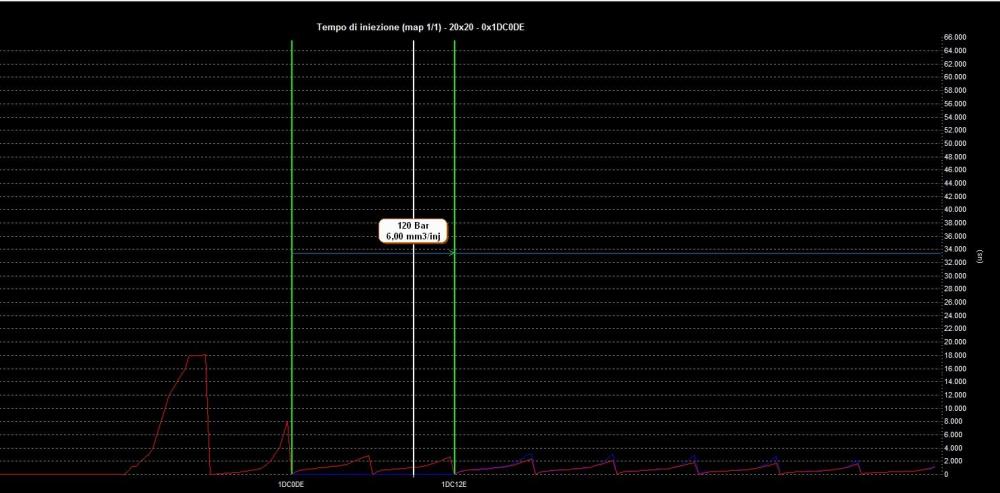The width and height of the screenshot is (1000, 493).
Task: Click the 26.000 y-axis value
Action: (955, 302)
